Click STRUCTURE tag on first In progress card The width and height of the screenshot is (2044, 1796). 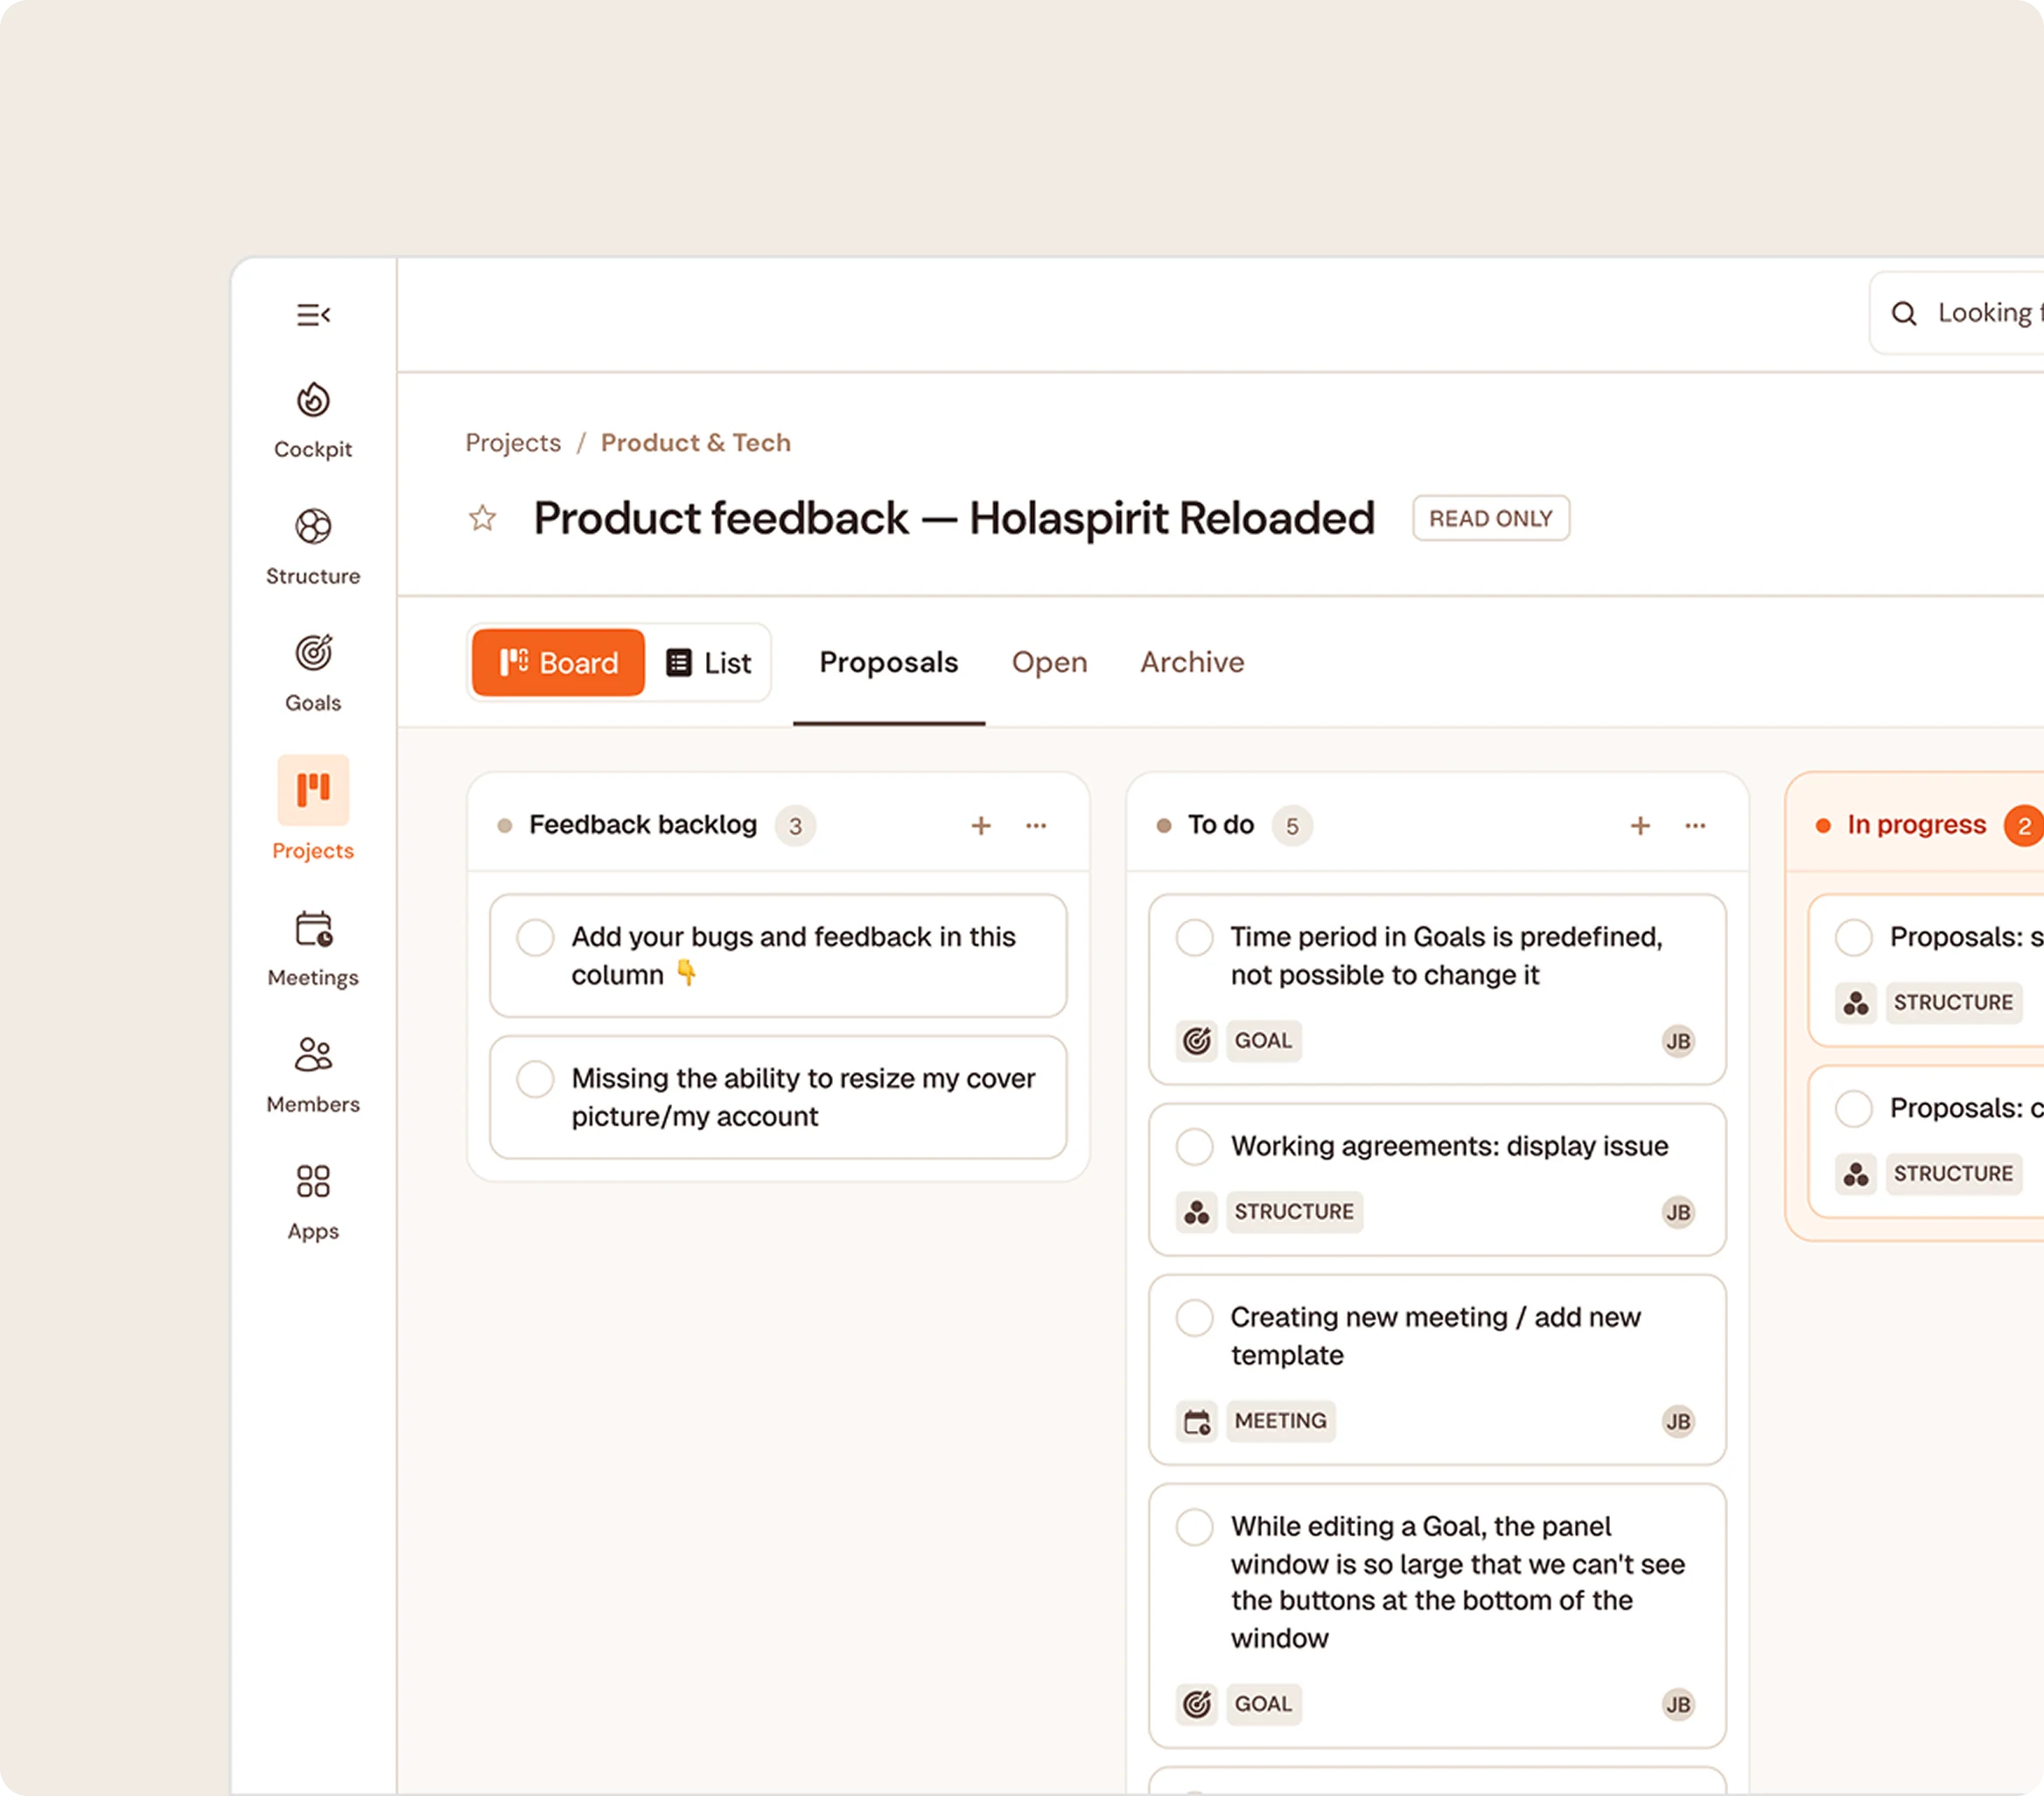coord(1953,1003)
